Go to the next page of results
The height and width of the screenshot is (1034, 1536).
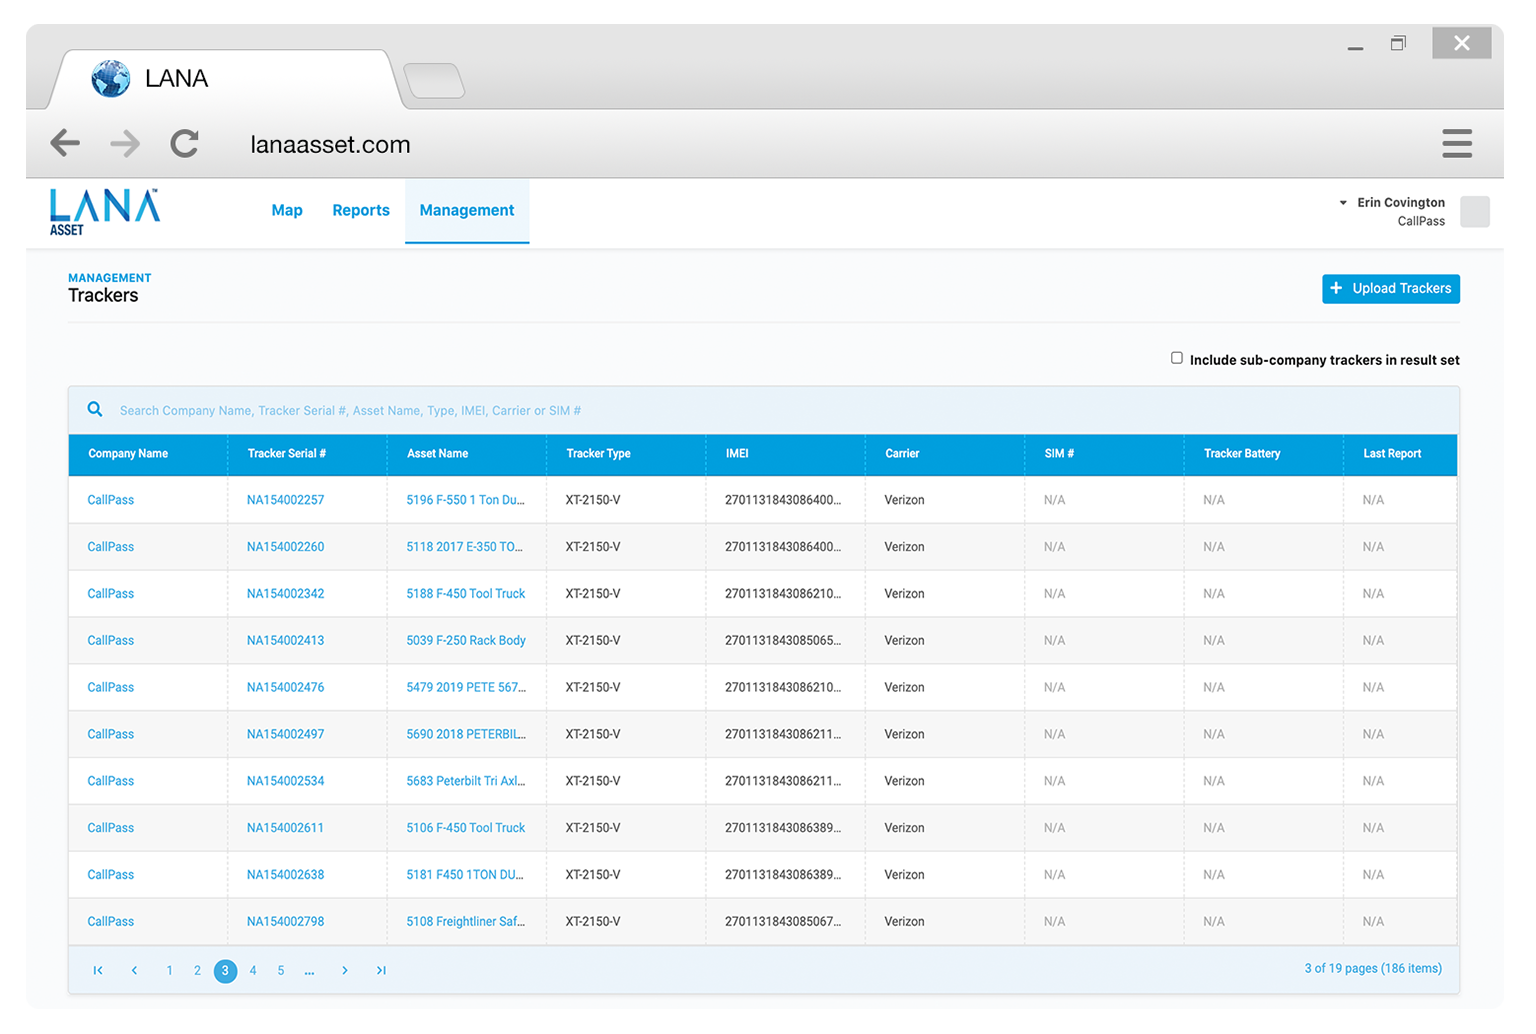(345, 970)
